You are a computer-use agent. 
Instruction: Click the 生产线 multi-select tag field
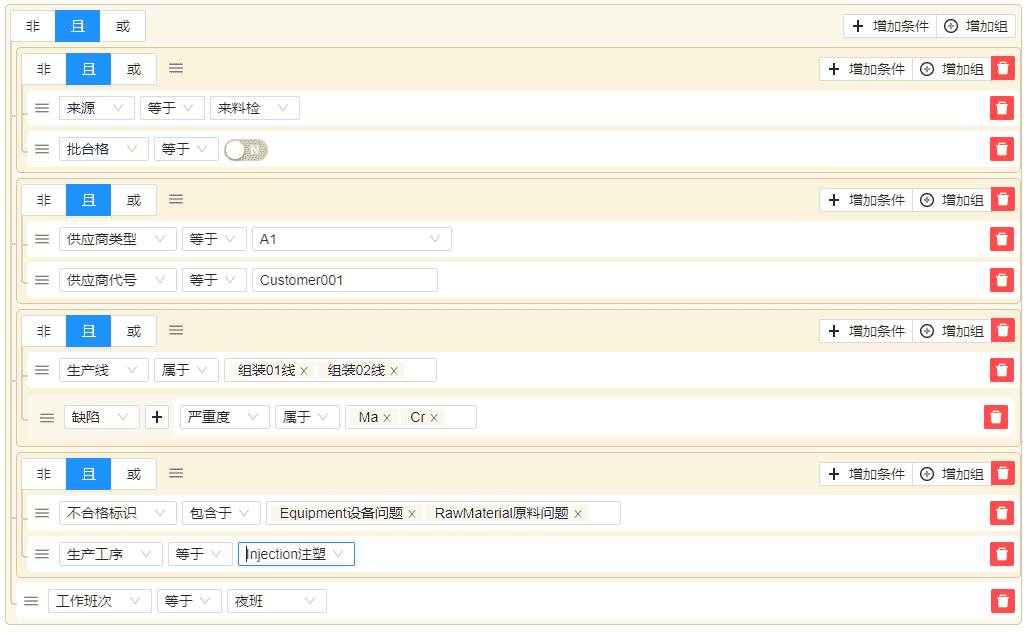(x=330, y=370)
